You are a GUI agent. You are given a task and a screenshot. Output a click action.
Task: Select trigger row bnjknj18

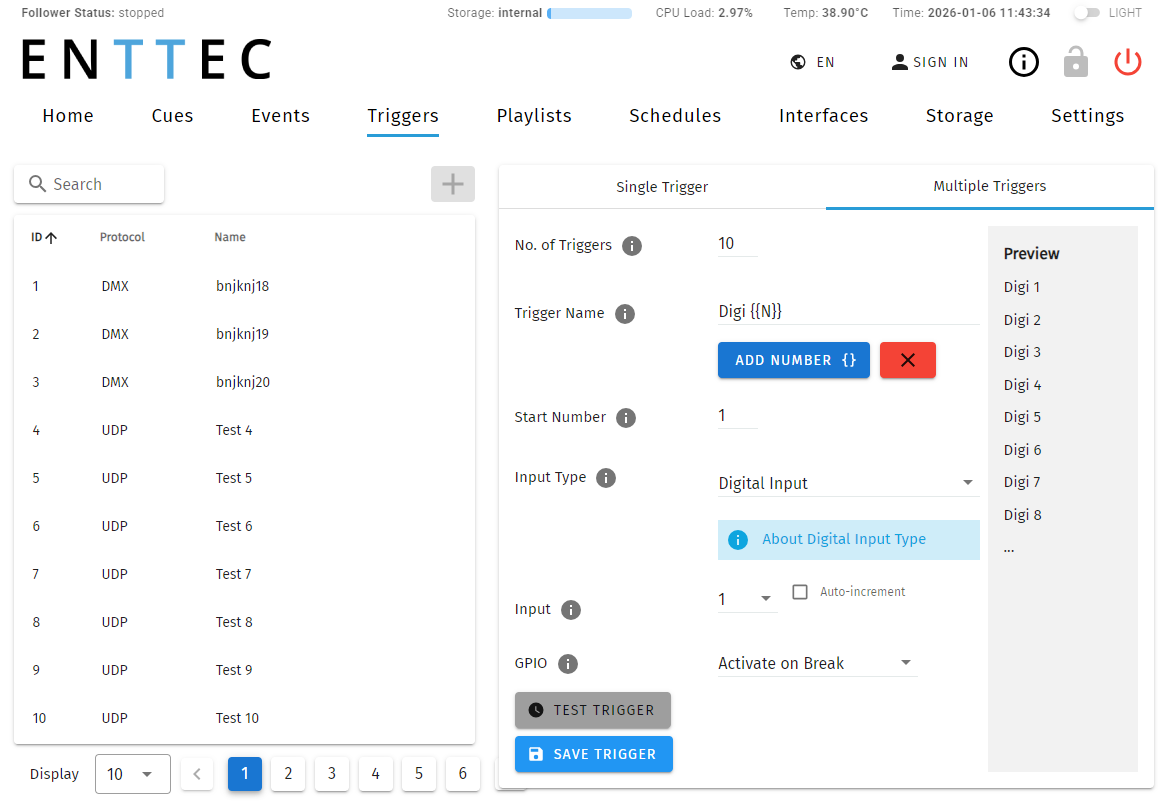[244, 286]
